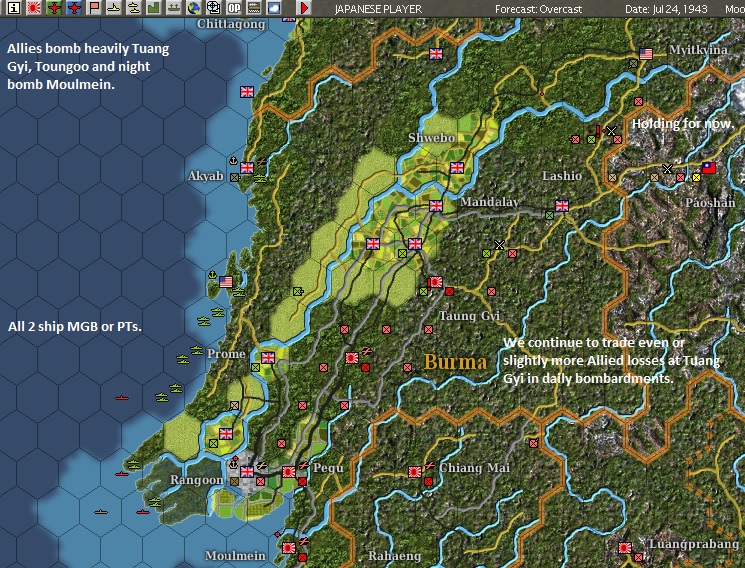Click the 'Holding for now.' annotation
This screenshot has width=745, height=568.
click(x=682, y=124)
